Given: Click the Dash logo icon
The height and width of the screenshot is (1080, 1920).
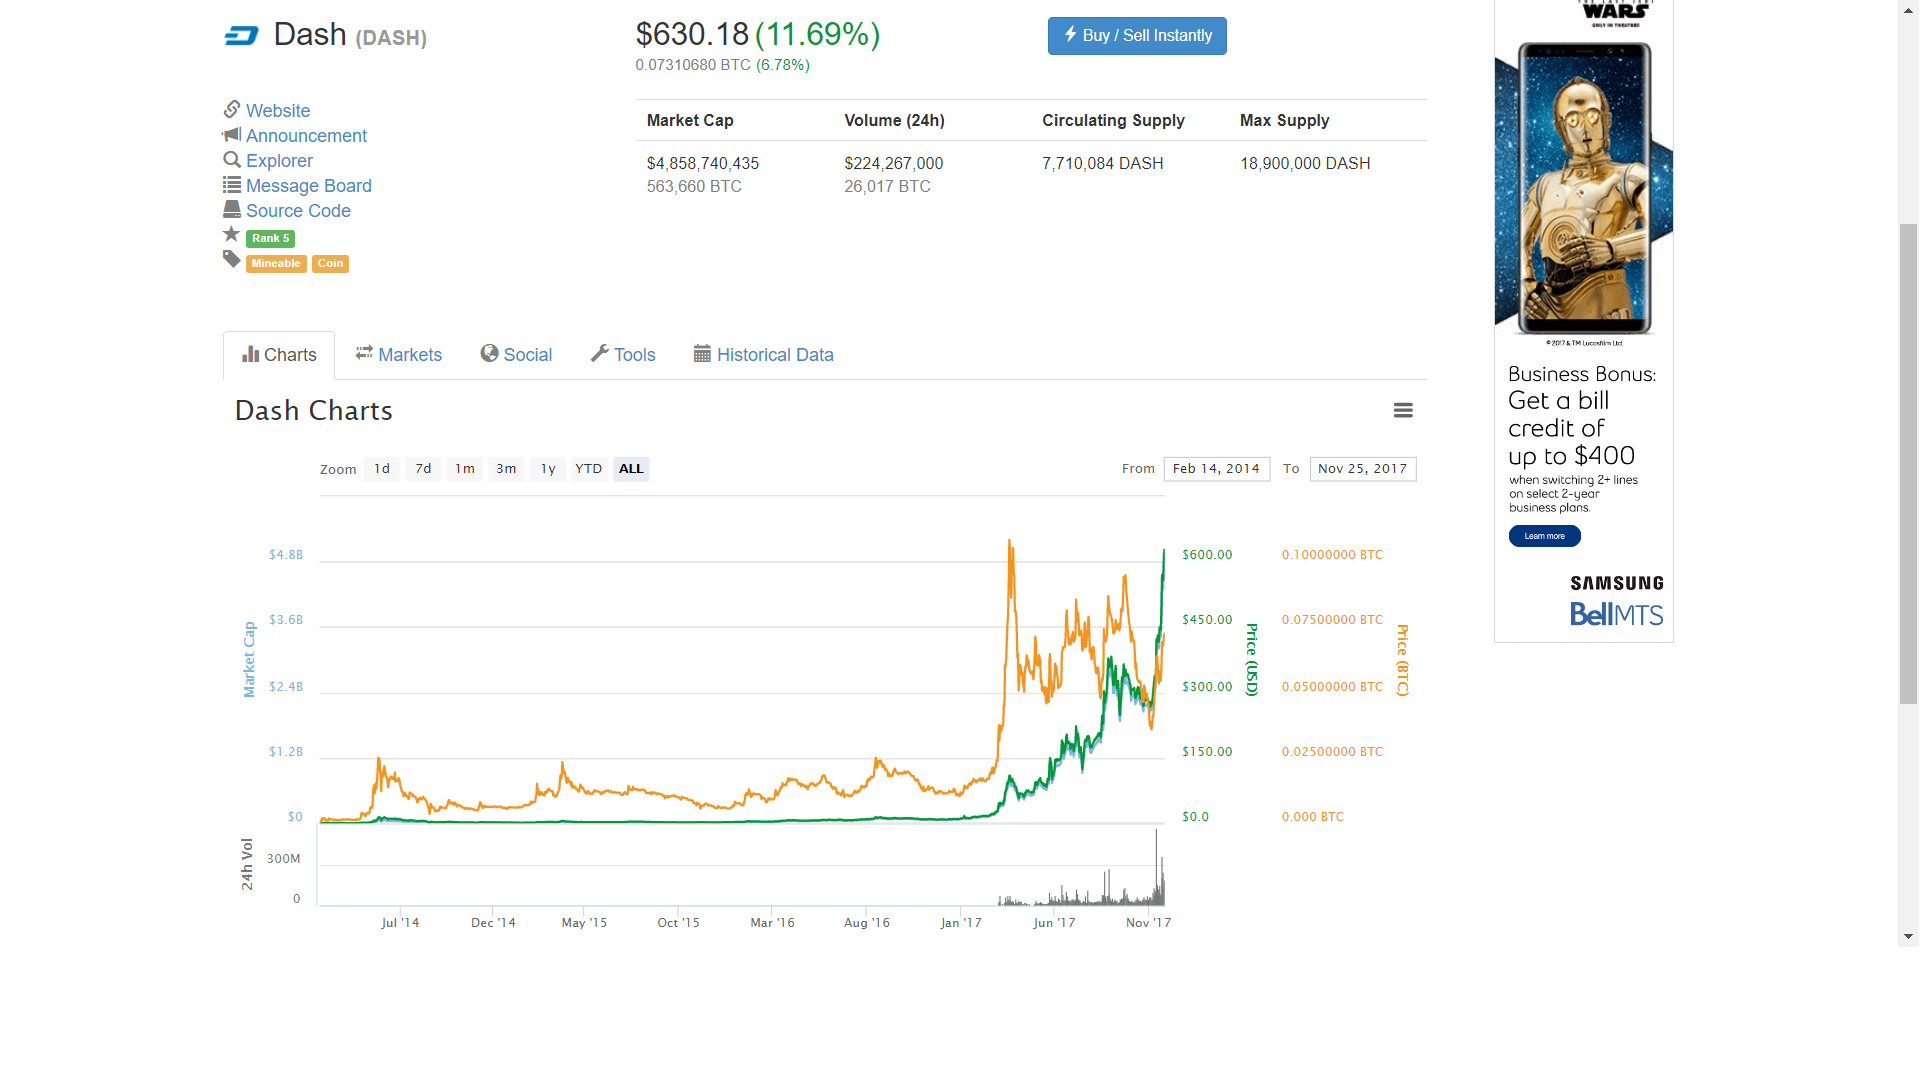Looking at the screenshot, I should [x=241, y=36].
